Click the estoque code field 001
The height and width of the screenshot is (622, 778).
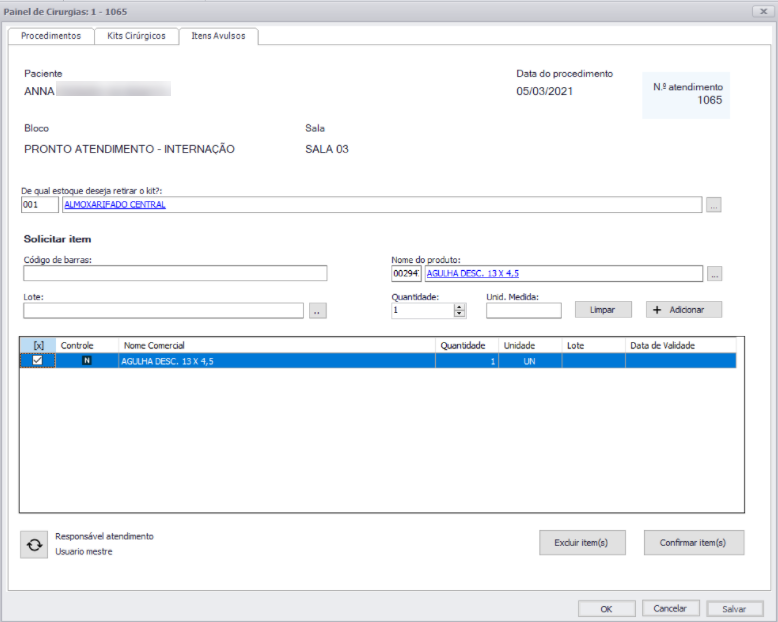(40, 204)
